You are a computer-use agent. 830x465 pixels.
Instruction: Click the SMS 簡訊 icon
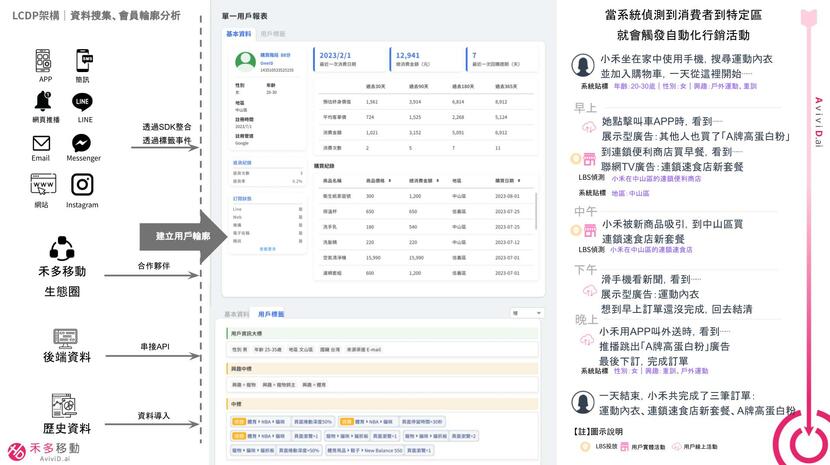coord(82,60)
